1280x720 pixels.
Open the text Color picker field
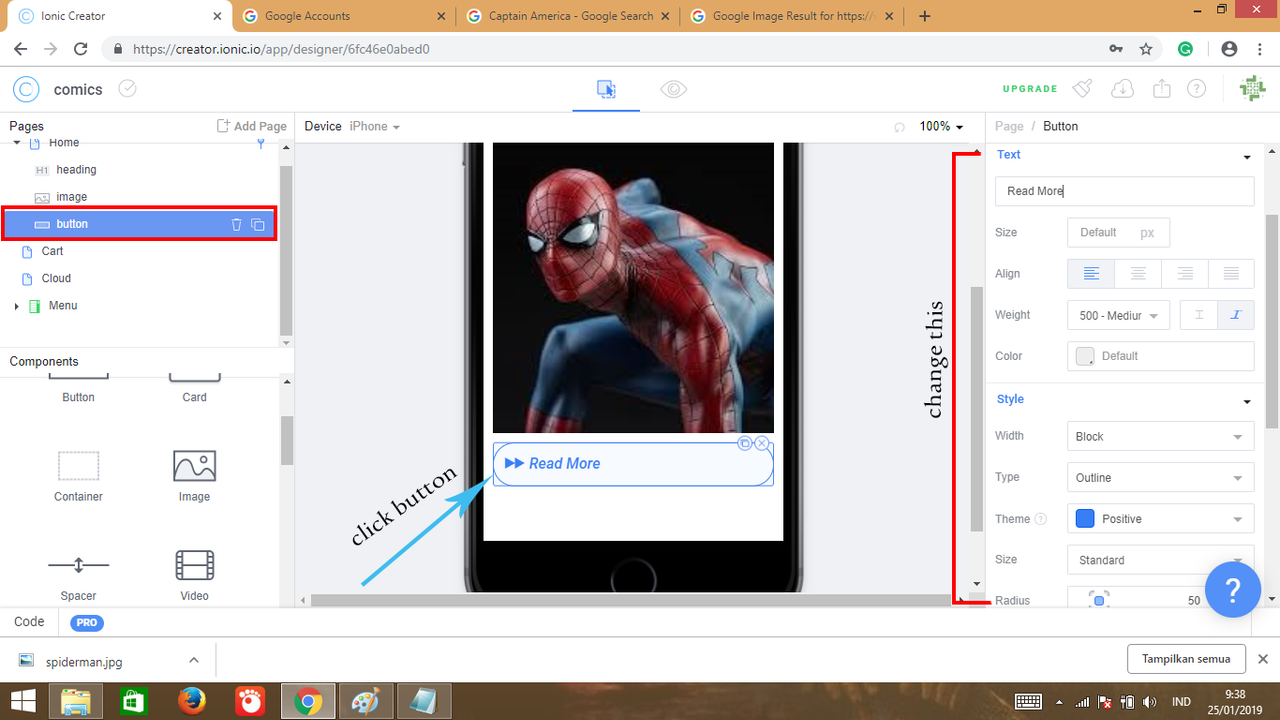click(1160, 356)
